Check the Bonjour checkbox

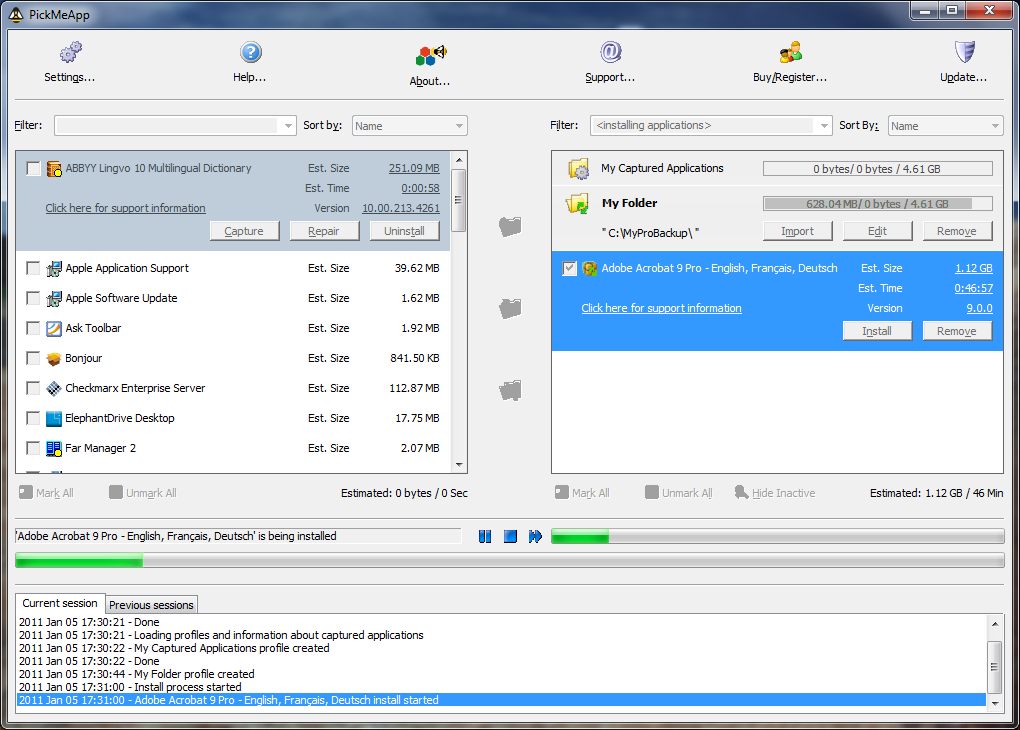pos(33,358)
